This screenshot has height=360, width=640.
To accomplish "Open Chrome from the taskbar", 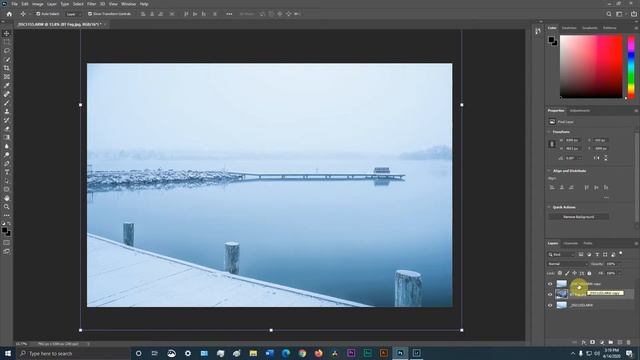I will coord(302,353).
